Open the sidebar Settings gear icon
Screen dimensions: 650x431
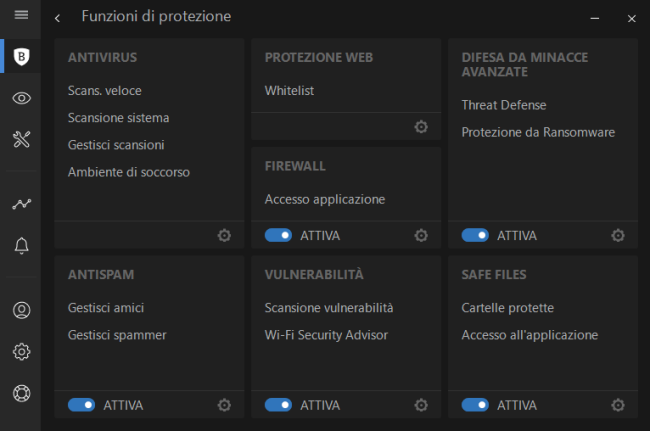coord(21,351)
